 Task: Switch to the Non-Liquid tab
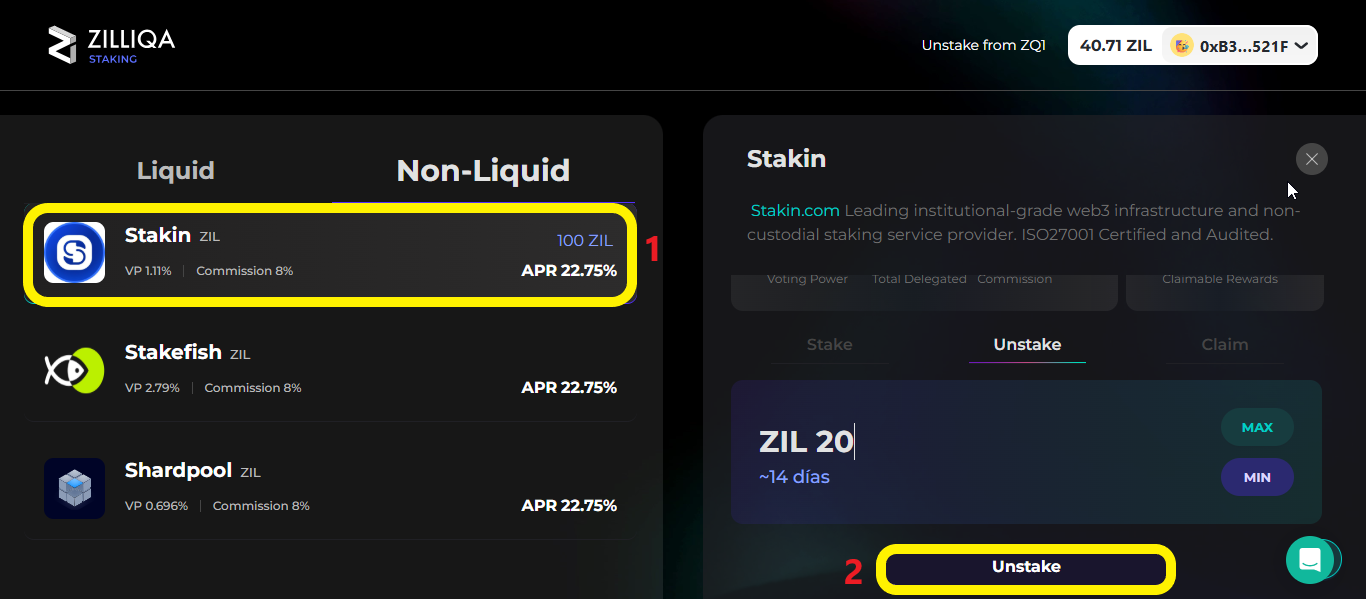[x=483, y=170]
